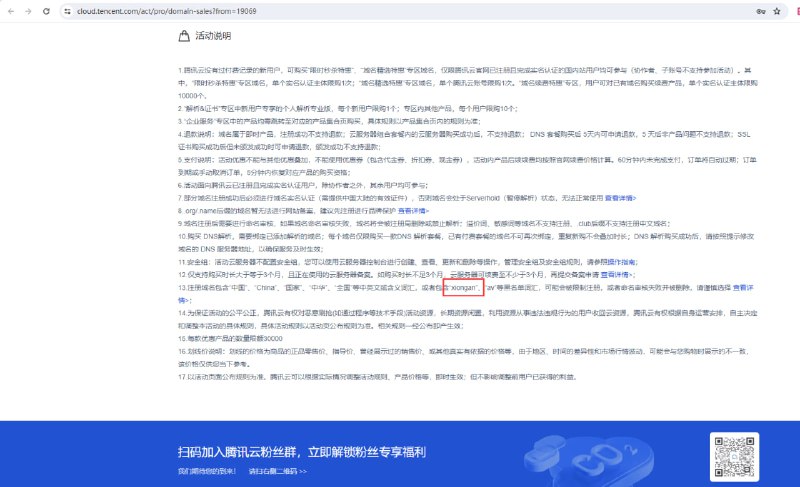Click rule 9 text about 域名命名审核
Viewport: 800px width, 487px height.
pyautogui.click(x=424, y=223)
